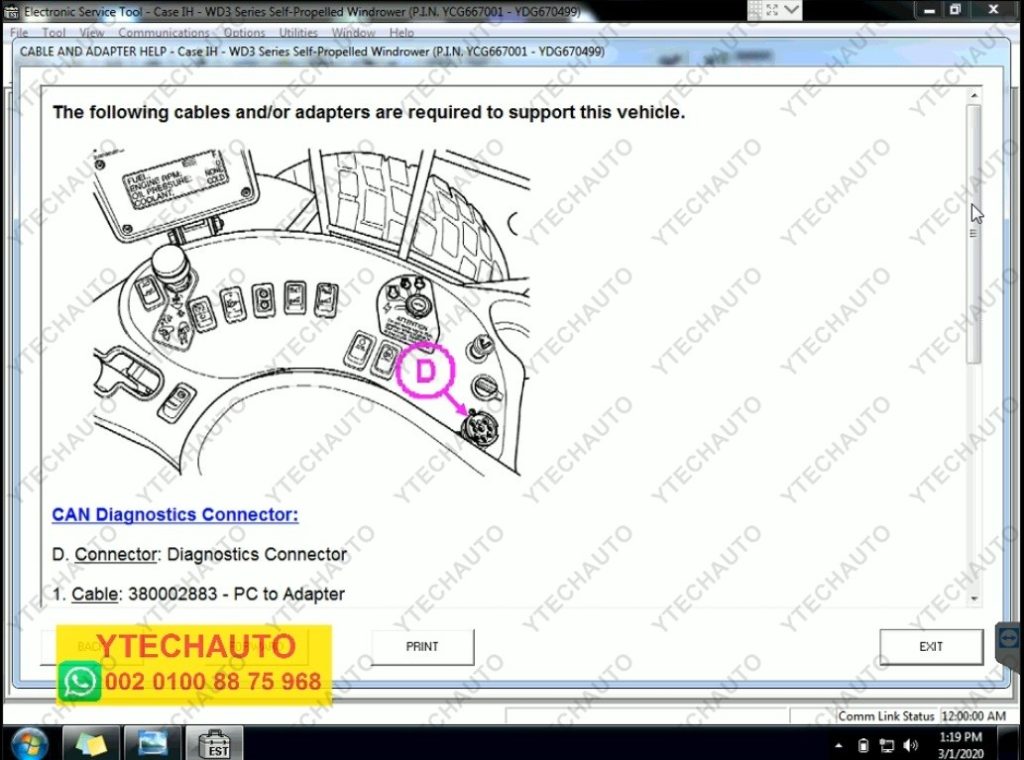Open the View menu
Viewport: 1024px width, 760px height.
(x=91, y=33)
